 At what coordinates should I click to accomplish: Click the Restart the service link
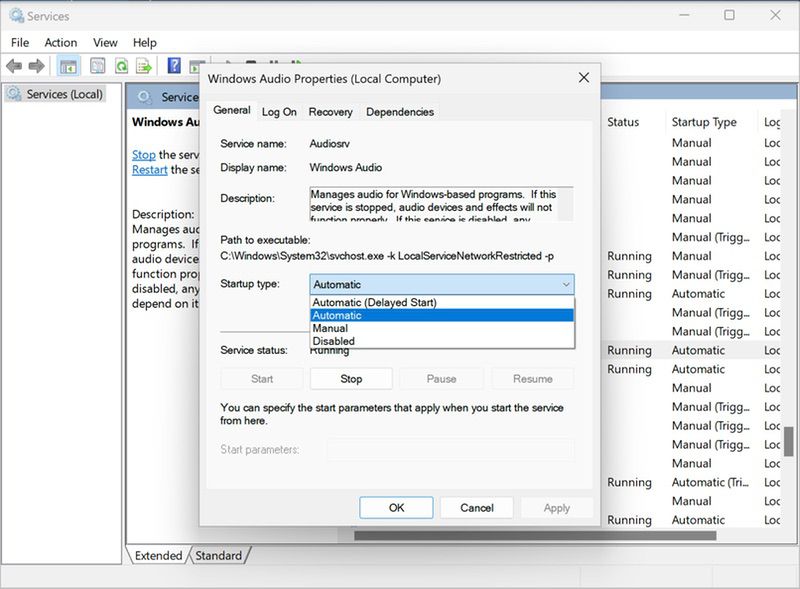pos(149,169)
